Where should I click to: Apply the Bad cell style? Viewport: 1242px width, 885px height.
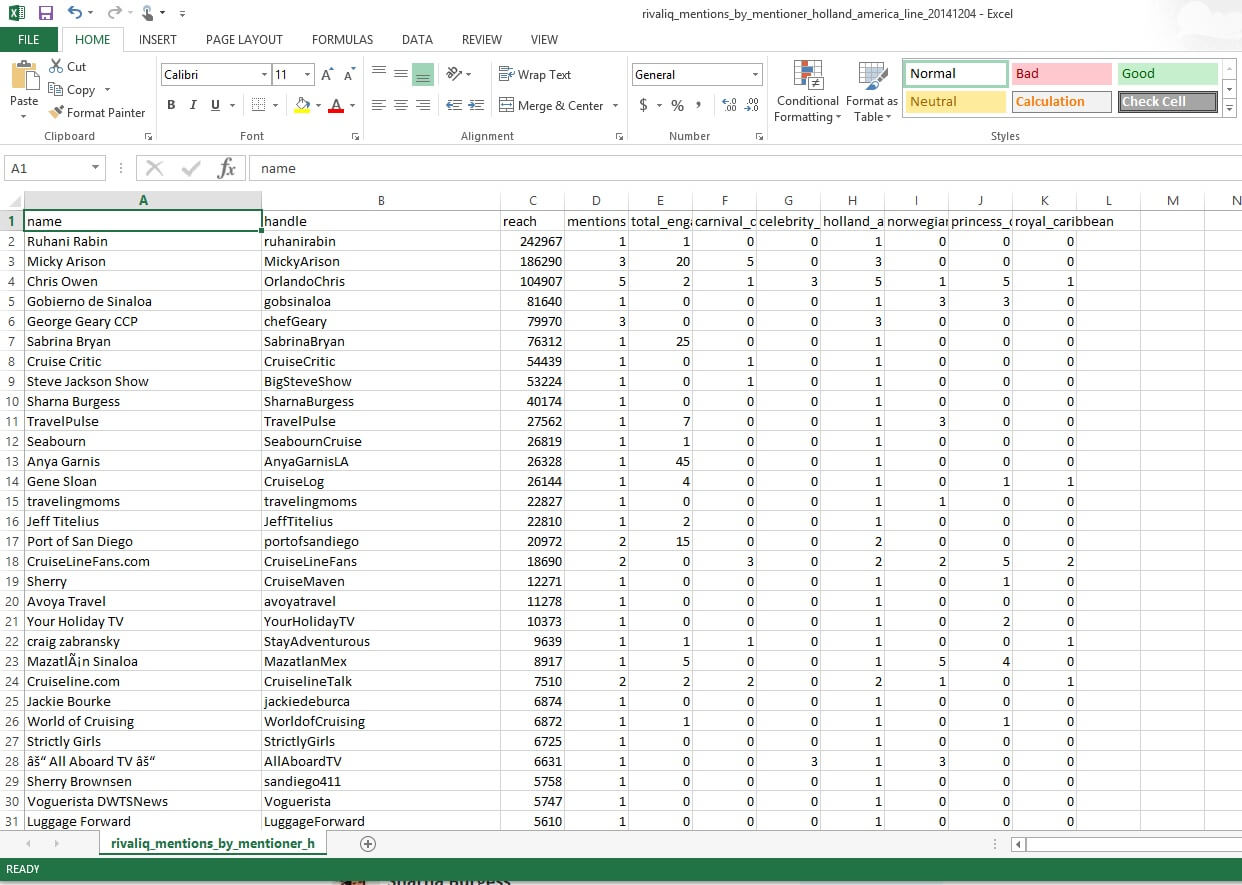1061,74
